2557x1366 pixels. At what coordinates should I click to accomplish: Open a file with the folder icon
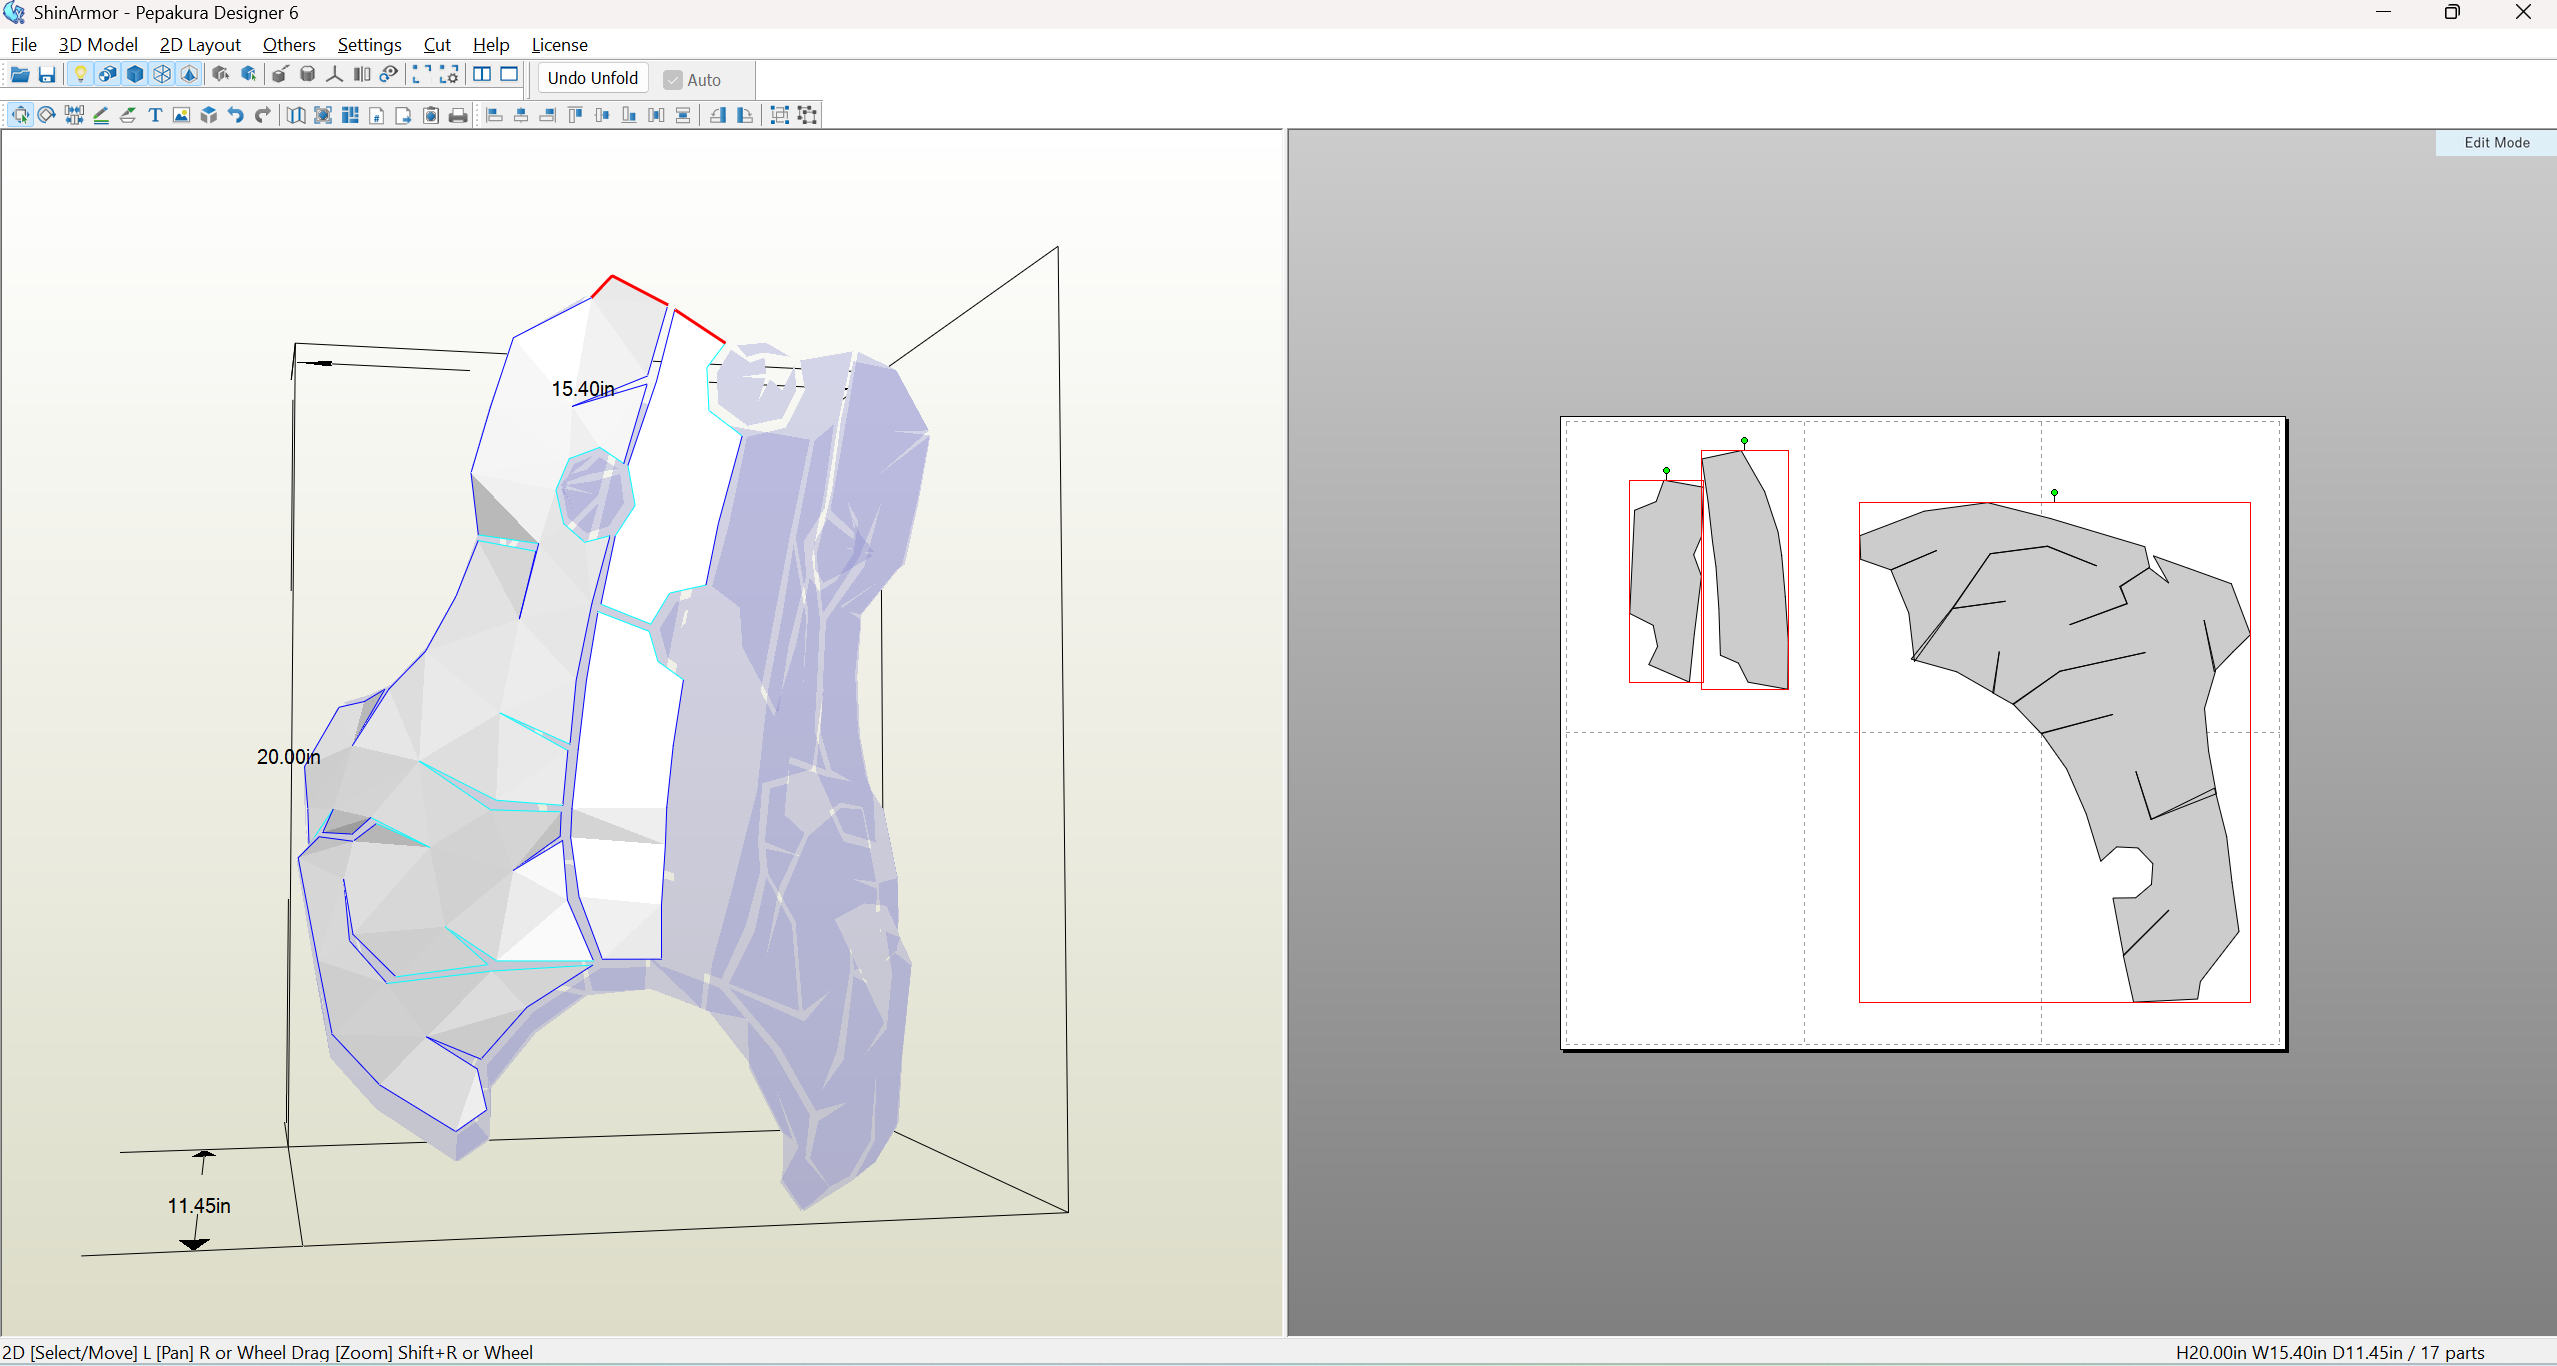20,75
